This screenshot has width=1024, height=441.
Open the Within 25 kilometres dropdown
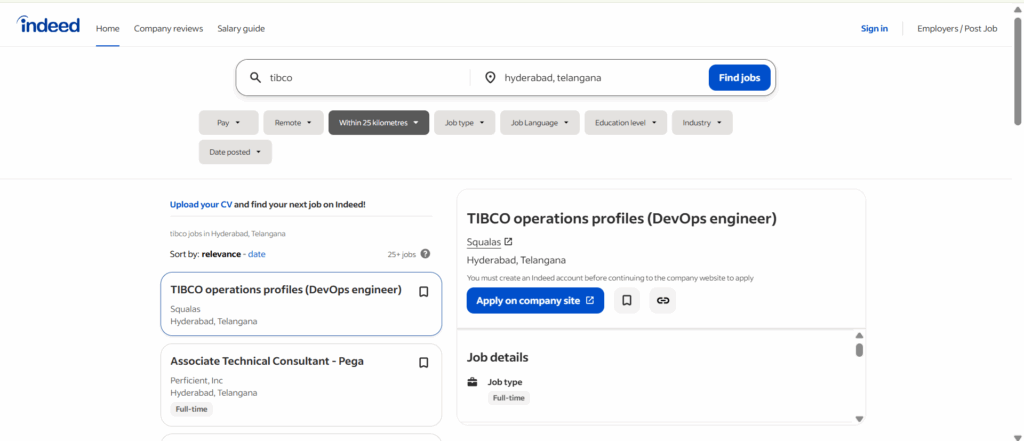pyautogui.click(x=379, y=123)
